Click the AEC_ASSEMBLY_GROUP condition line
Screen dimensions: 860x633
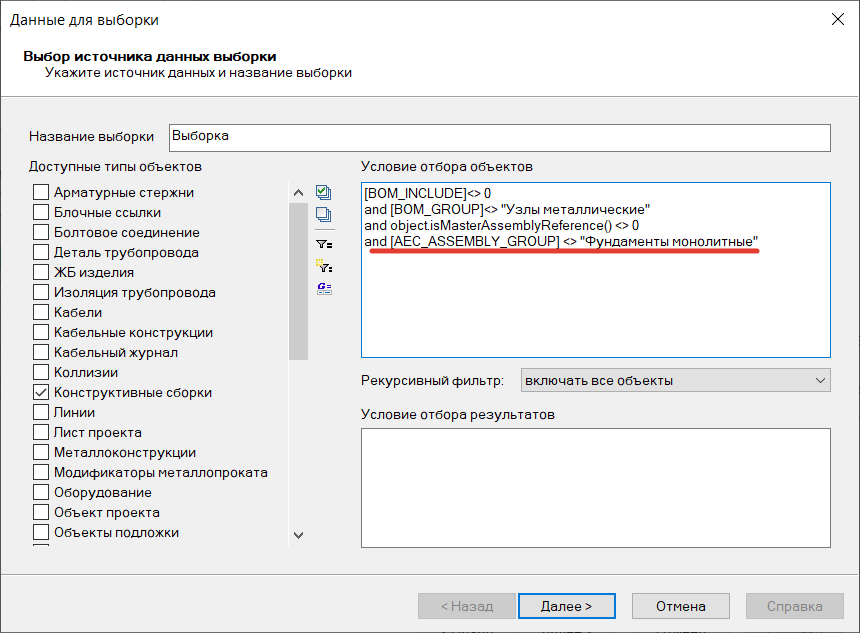pos(560,241)
